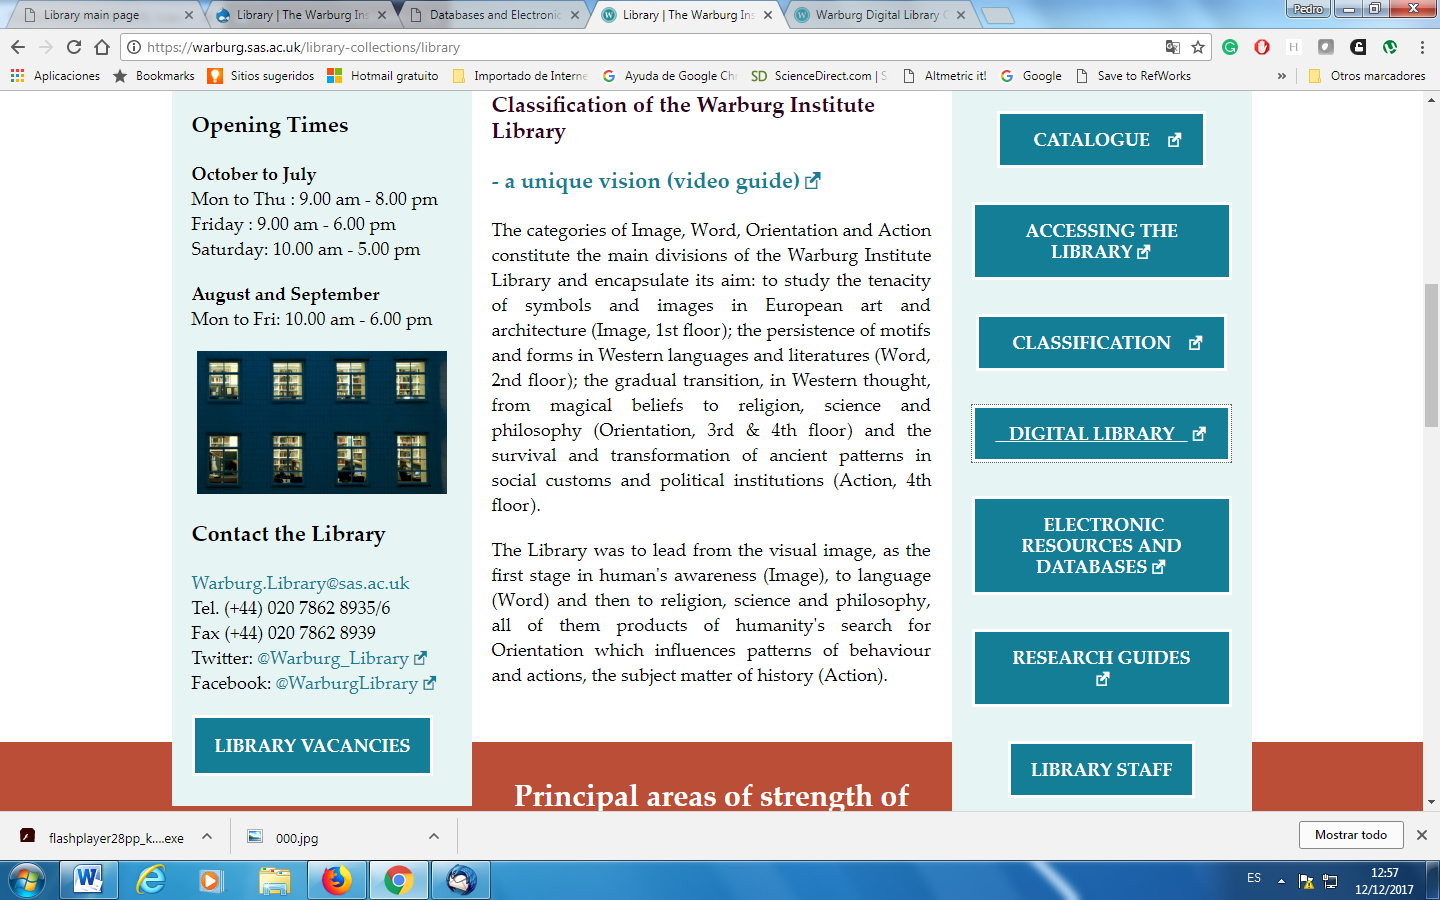The width and height of the screenshot is (1440, 900).
Task: Open File Explorer folder in taskbar
Action: point(274,880)
